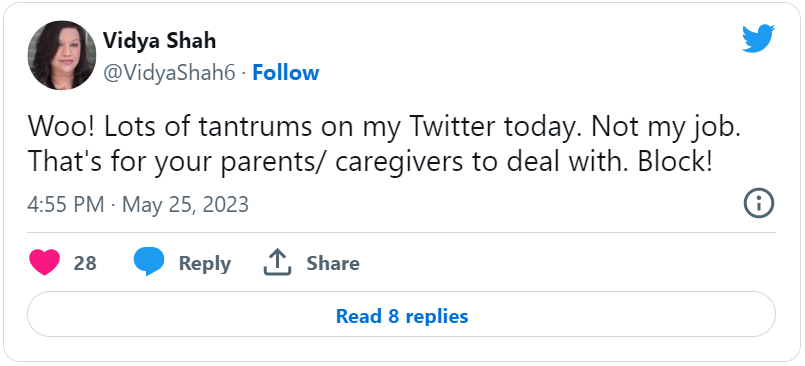
Task: Select the Share text label
Action: point(333,263)
